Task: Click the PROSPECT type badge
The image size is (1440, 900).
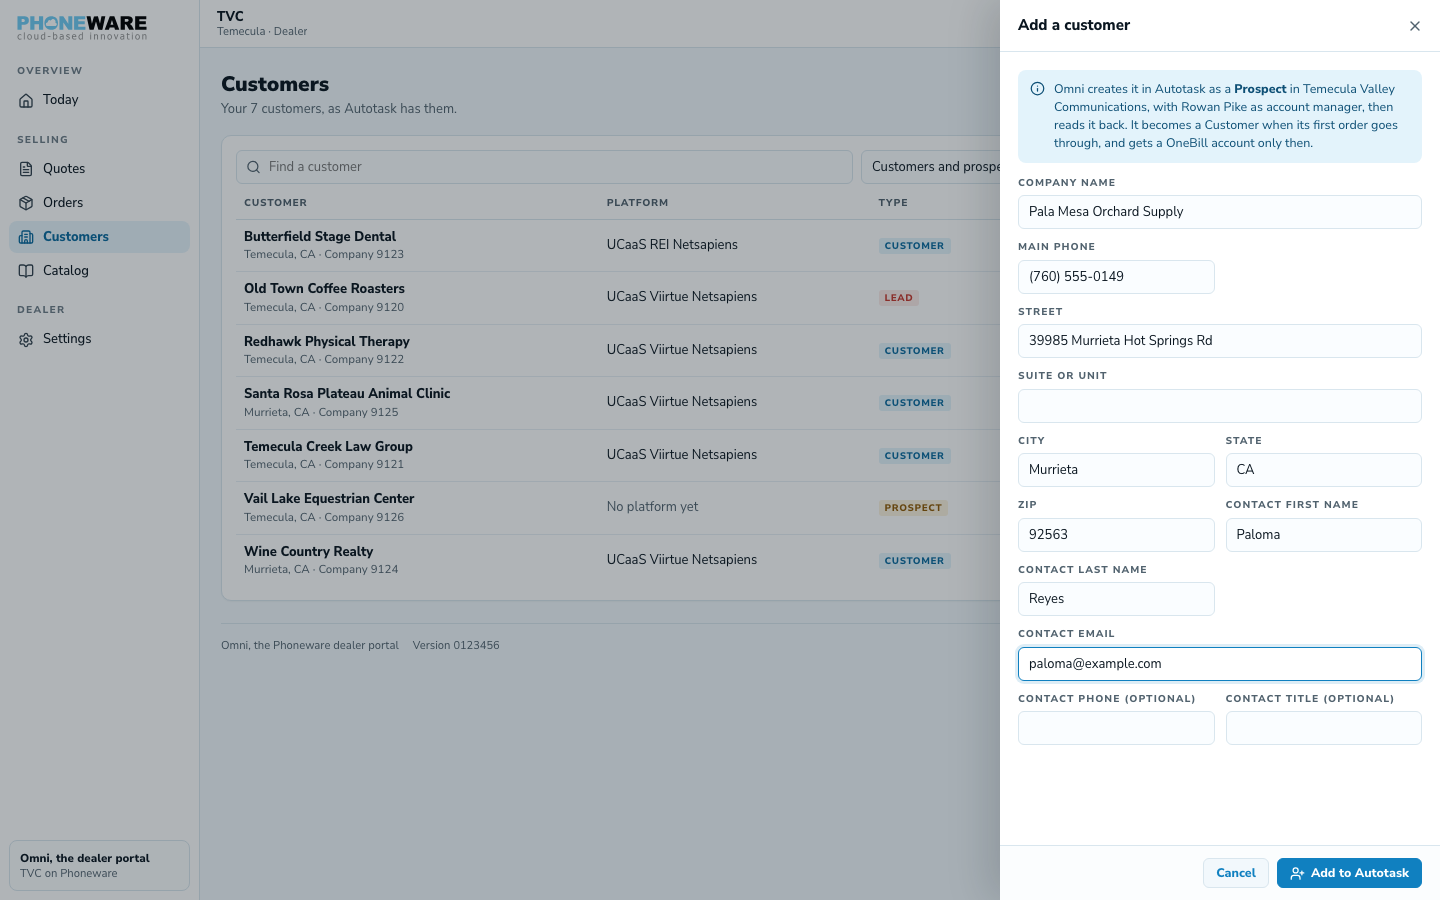Action: point(913,508)
